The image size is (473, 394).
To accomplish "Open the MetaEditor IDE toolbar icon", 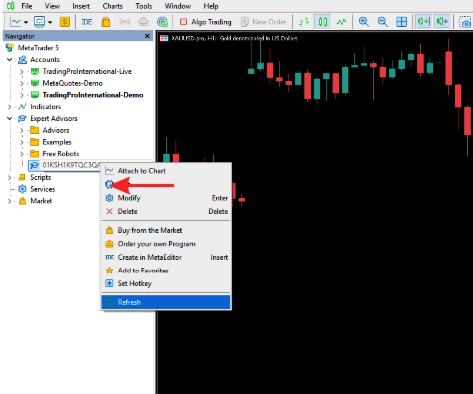I will click(x=87, y=22).
